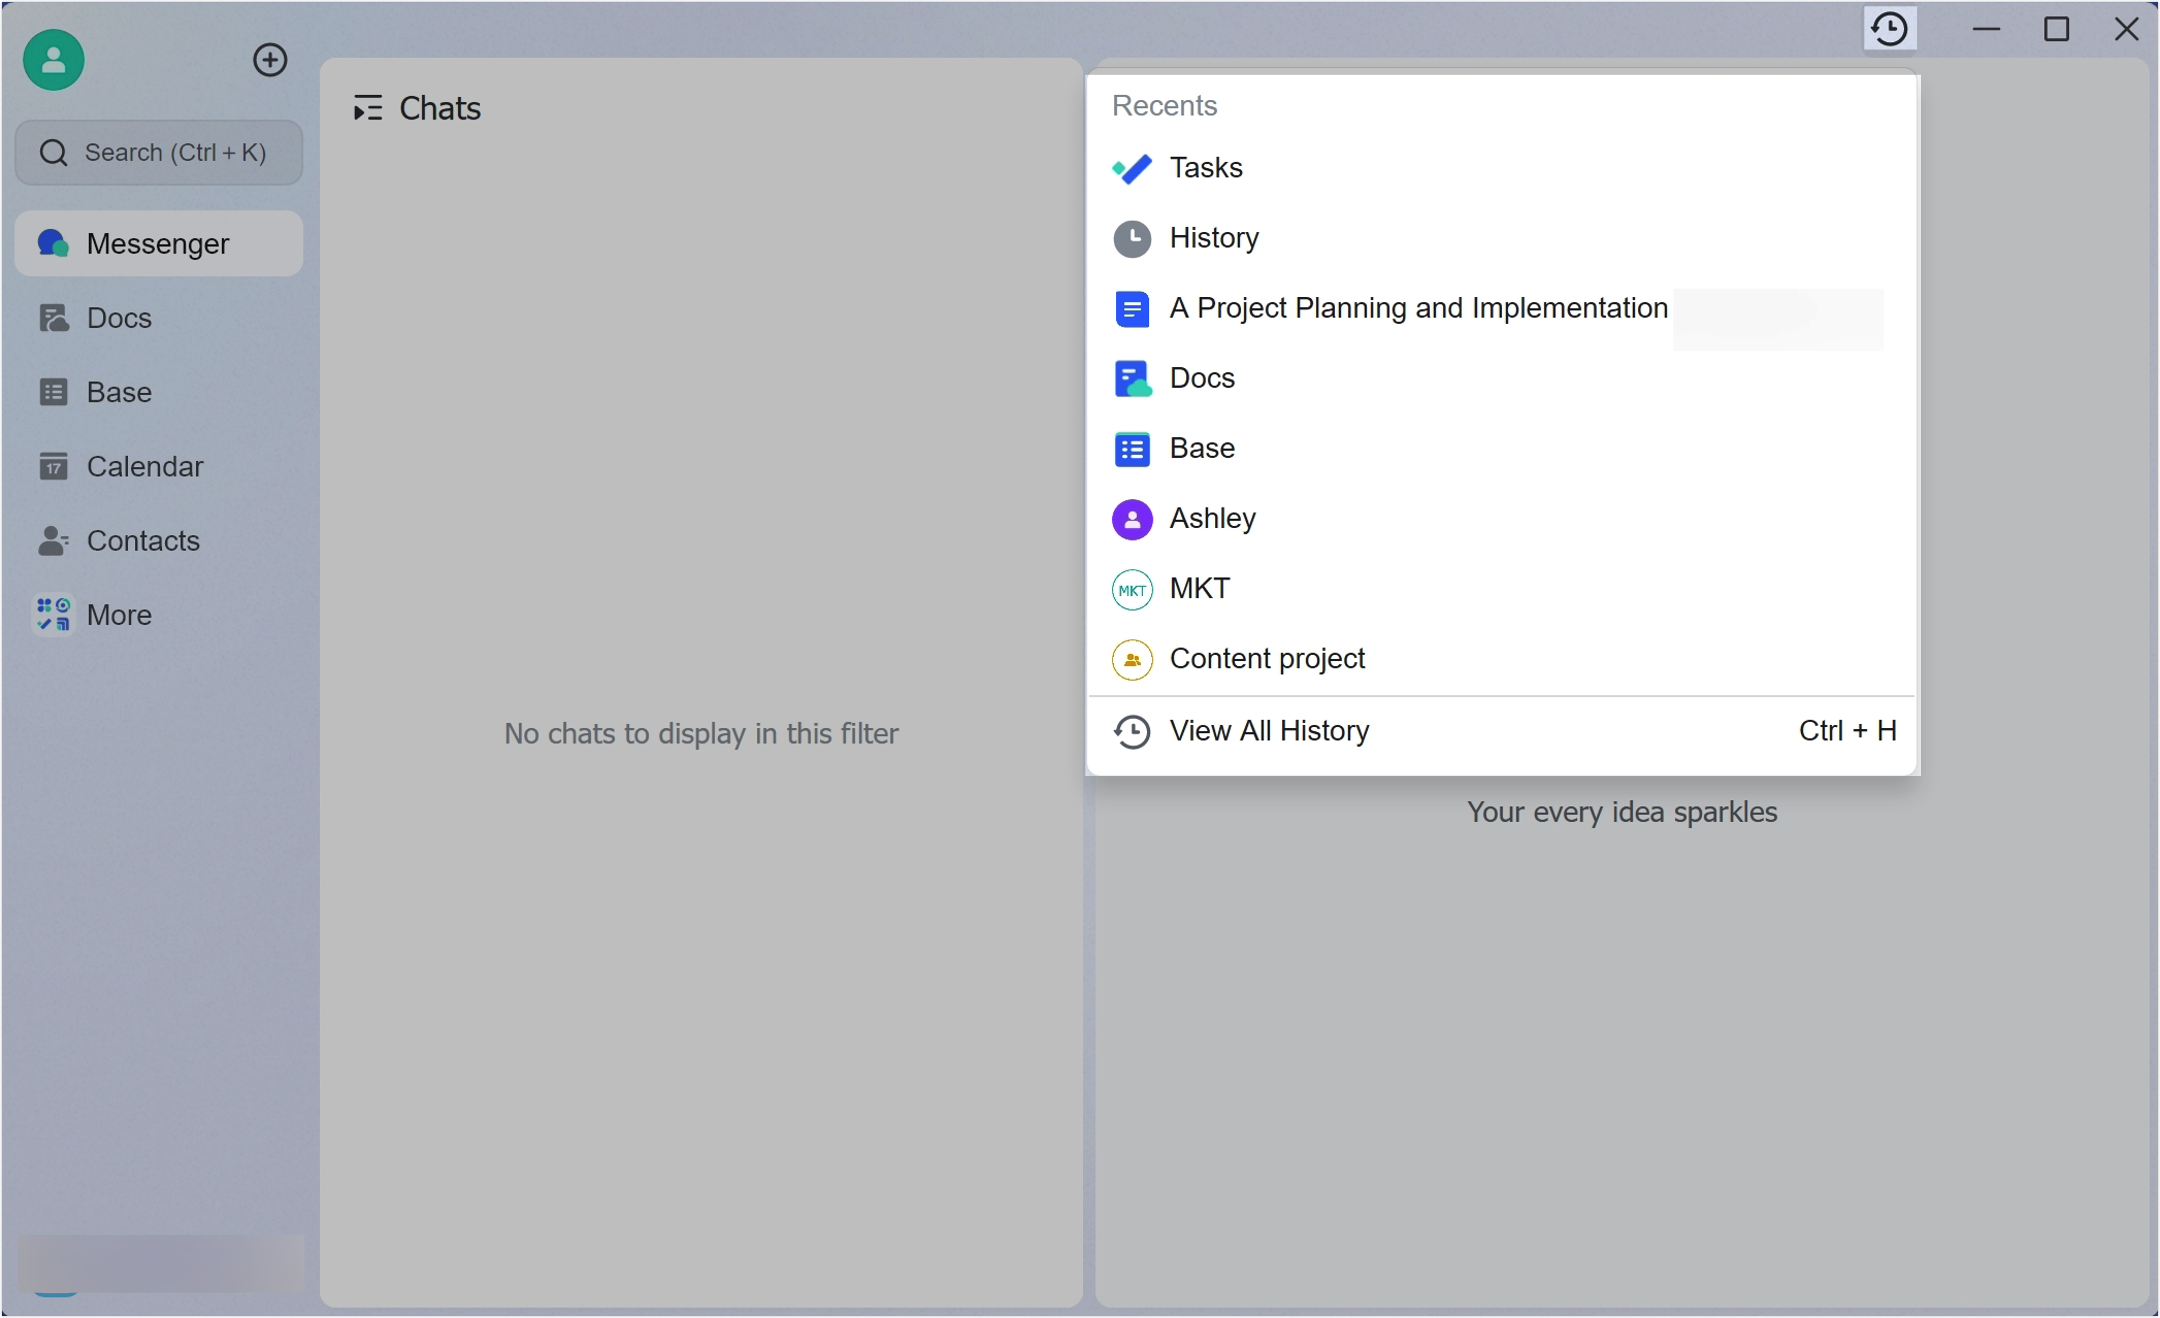Open the Ashley chat from Recents

tap(1212, 518)
